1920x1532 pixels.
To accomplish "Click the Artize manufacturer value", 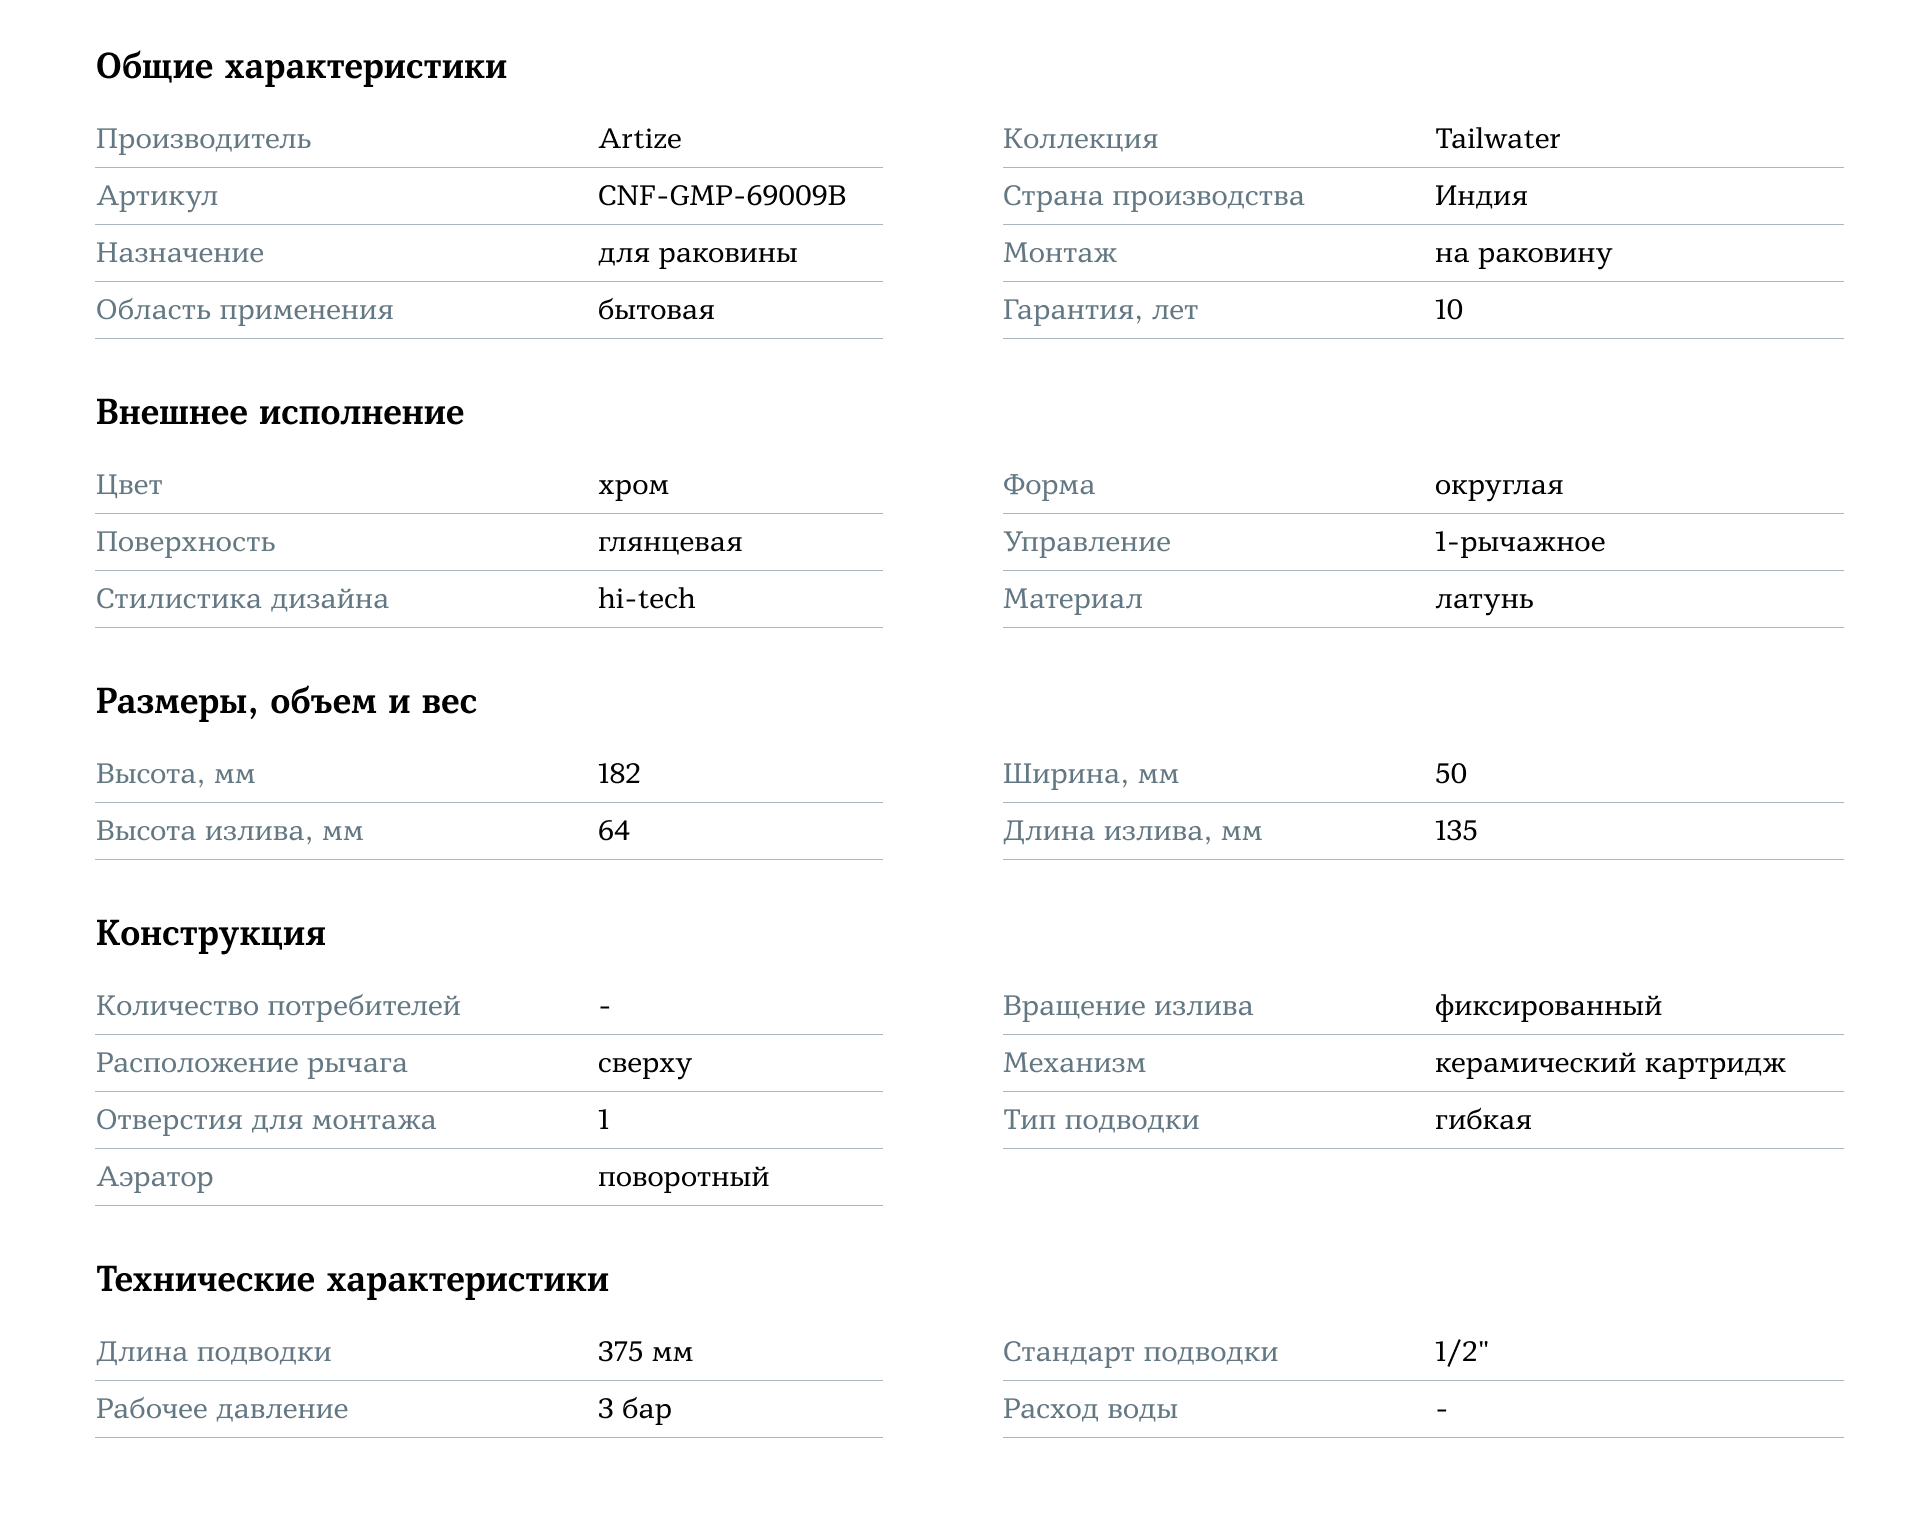I will [x=639, y=139].
